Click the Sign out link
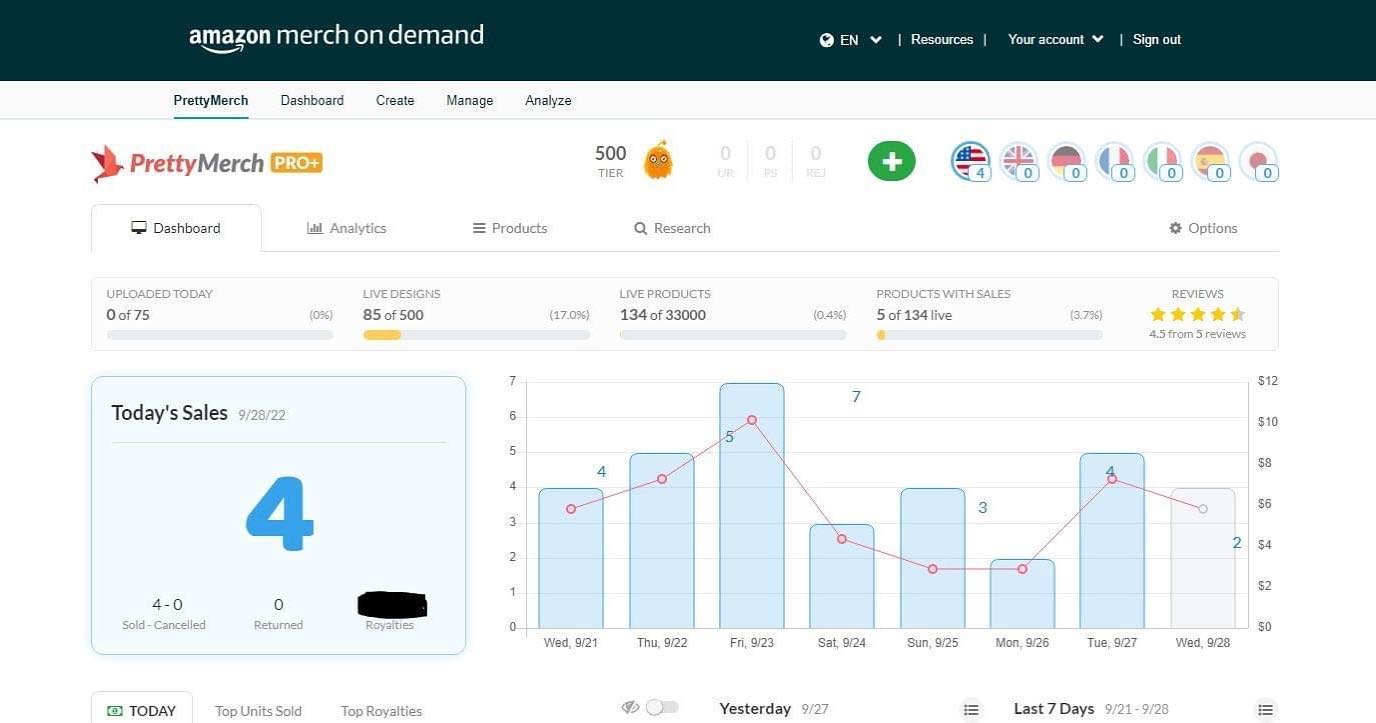Screen dimensions: 1376x723 tap(1157, 39)
